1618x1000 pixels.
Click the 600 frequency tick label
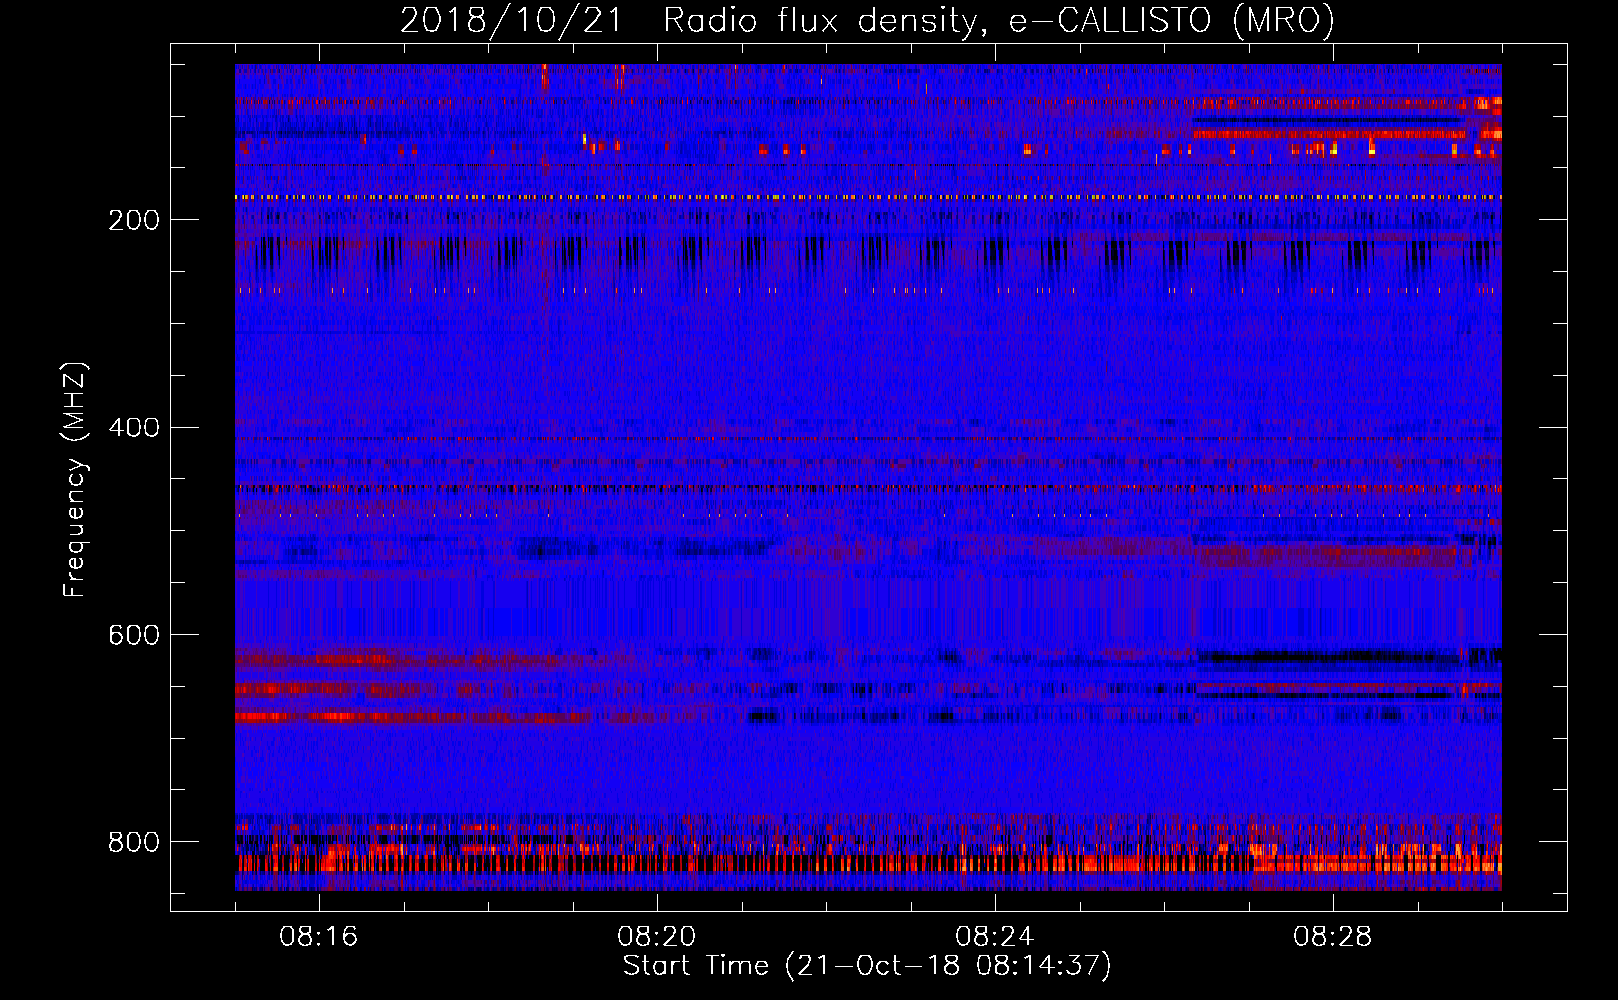(x=133, y=635)
